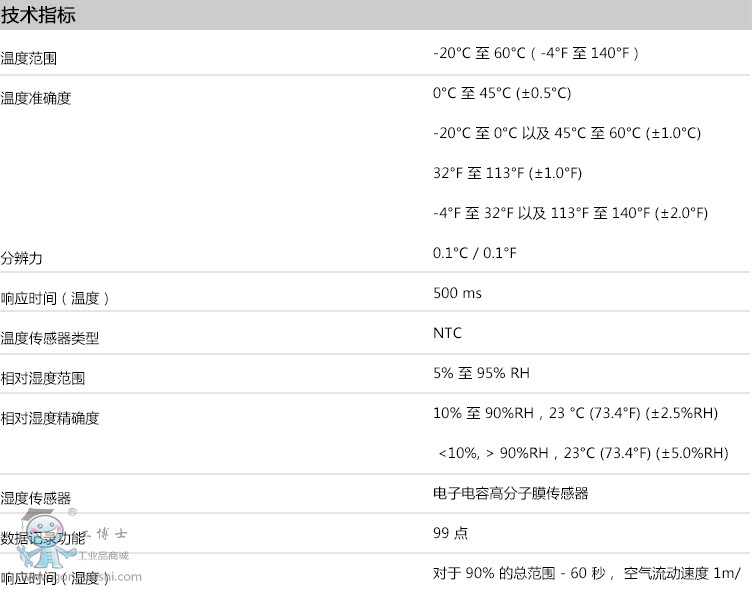Select the 响应时间（温度）label
This screenshot has width=752, height=596.
click(x=55, y=298)
